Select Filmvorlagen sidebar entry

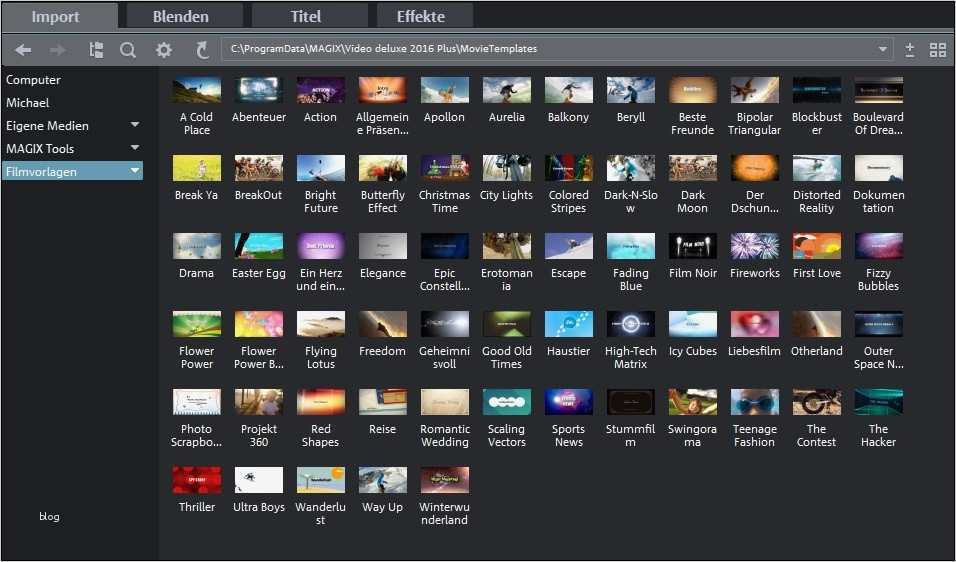pyautogui.click(x=73, y=171)
